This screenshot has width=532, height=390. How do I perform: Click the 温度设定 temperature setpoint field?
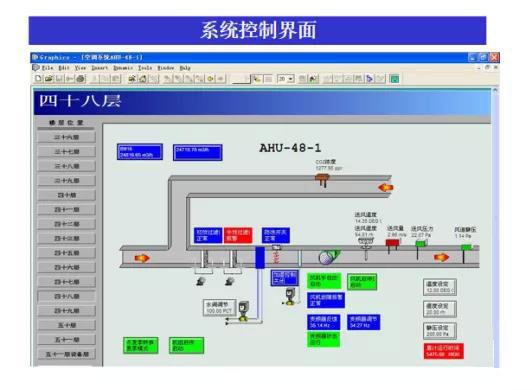click(439, 287)
